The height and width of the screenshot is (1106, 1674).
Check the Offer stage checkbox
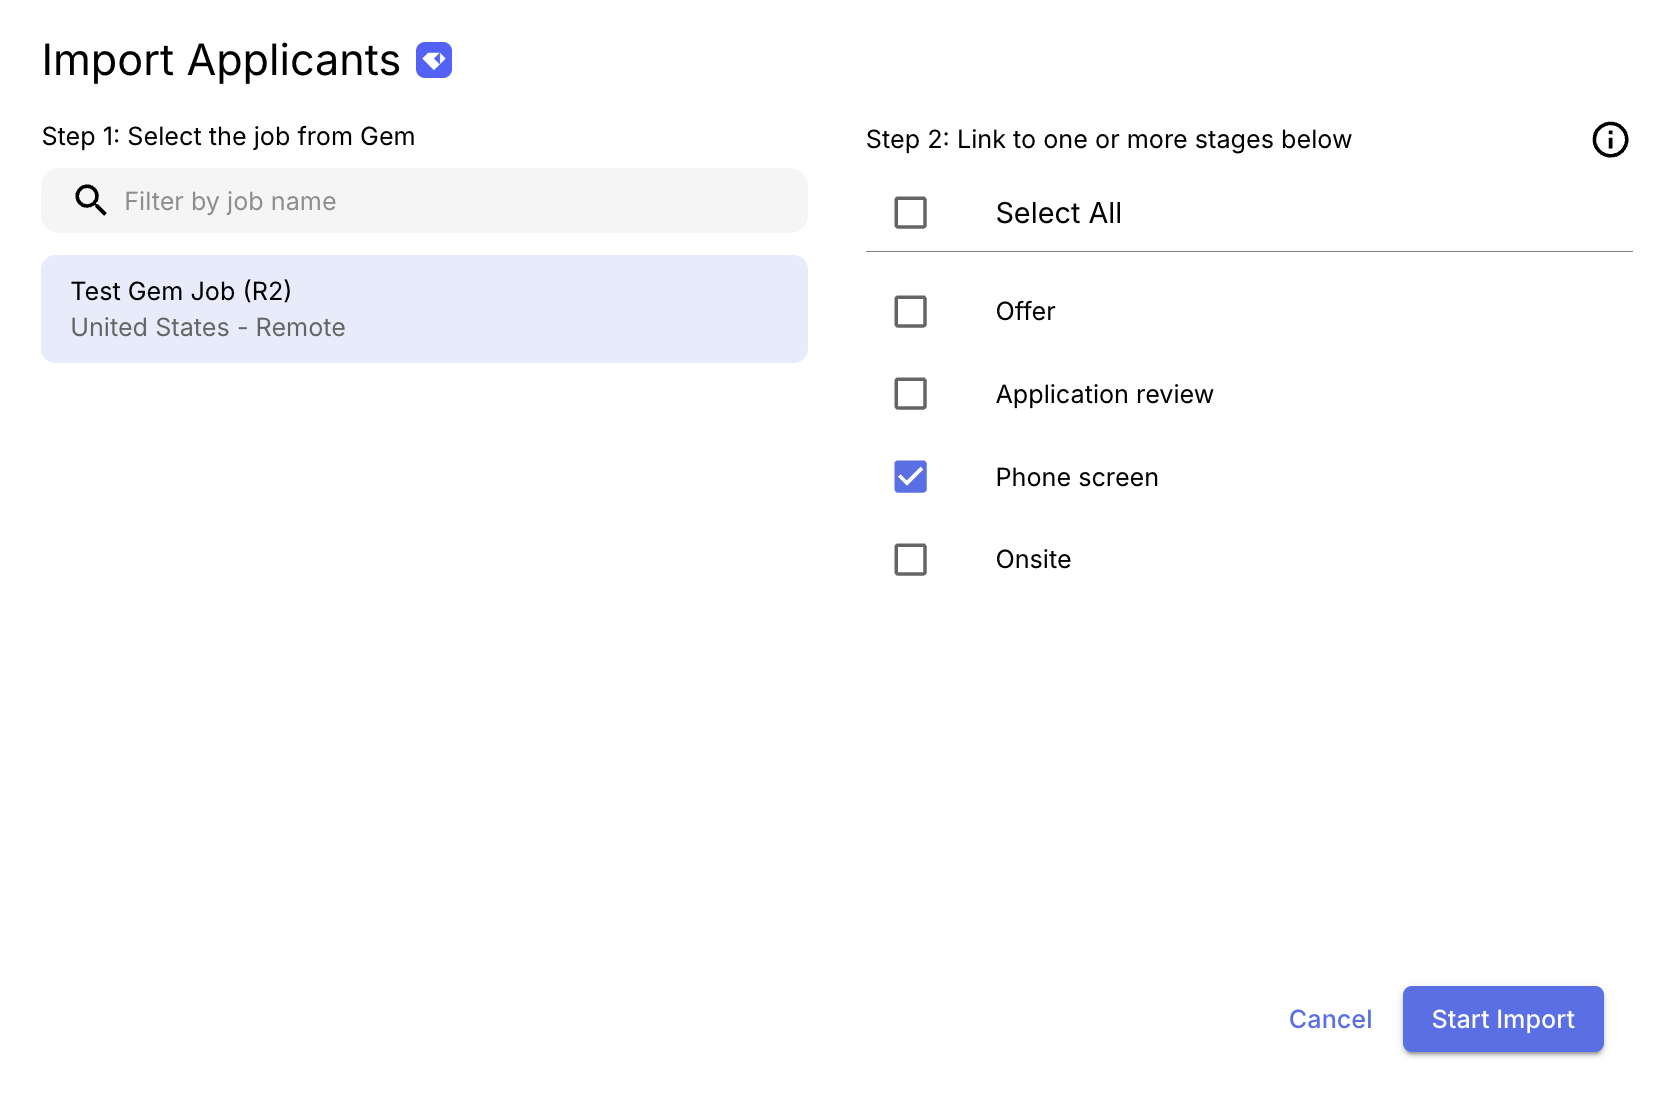[910, 312]
